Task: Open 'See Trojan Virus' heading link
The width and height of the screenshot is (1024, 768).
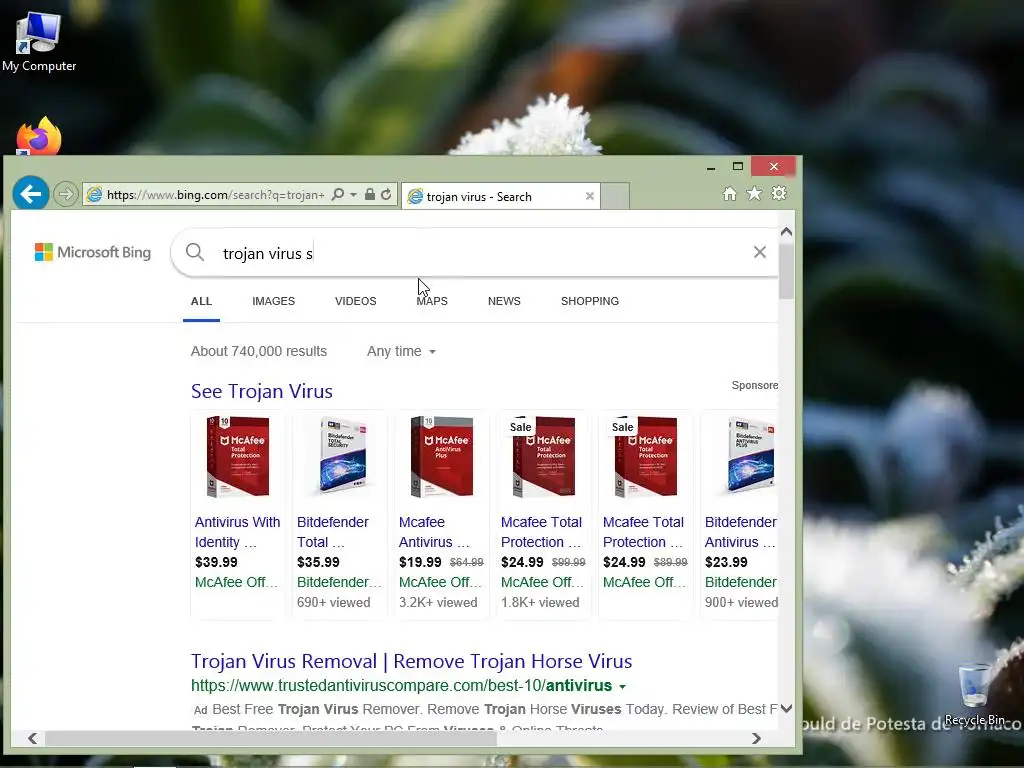Action: click(262, 391)
